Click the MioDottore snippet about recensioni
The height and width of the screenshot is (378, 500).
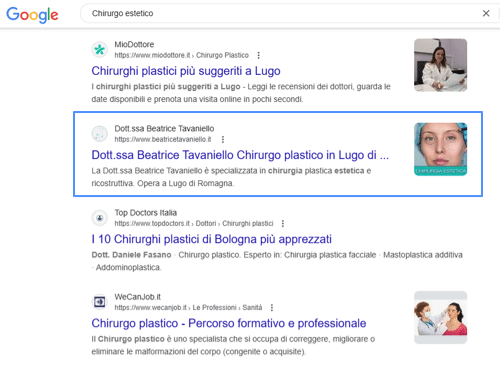coord(241,93)
